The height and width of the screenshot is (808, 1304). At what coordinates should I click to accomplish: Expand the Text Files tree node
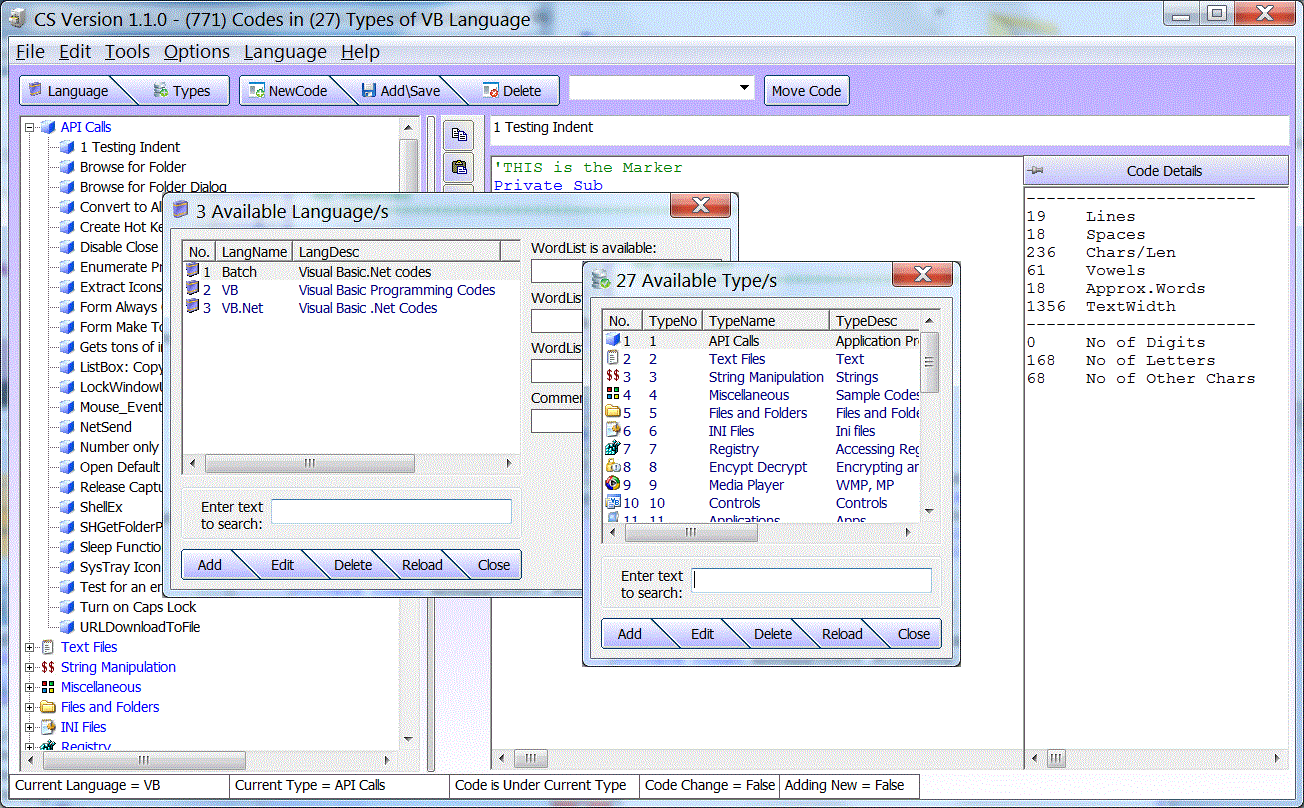coord(30,647)
